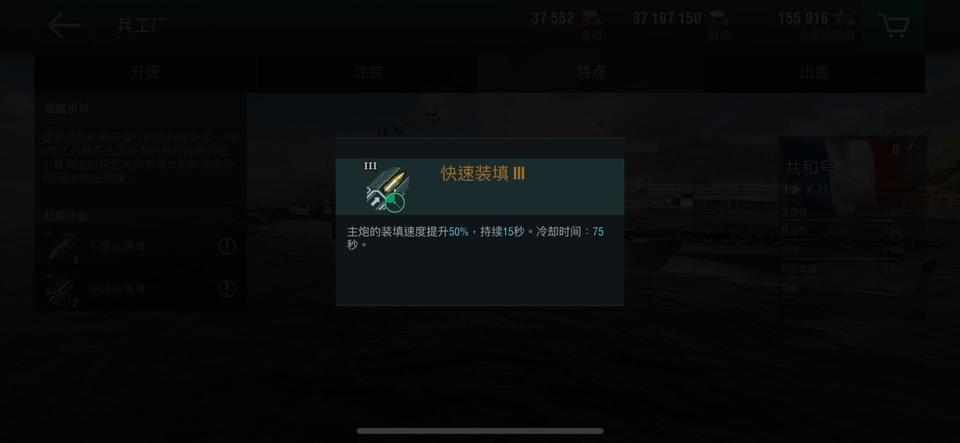Image resolution: width=960 pixels, height=443 pixels.
Task: Open the shopping cart store
Action: click(893, 26)
